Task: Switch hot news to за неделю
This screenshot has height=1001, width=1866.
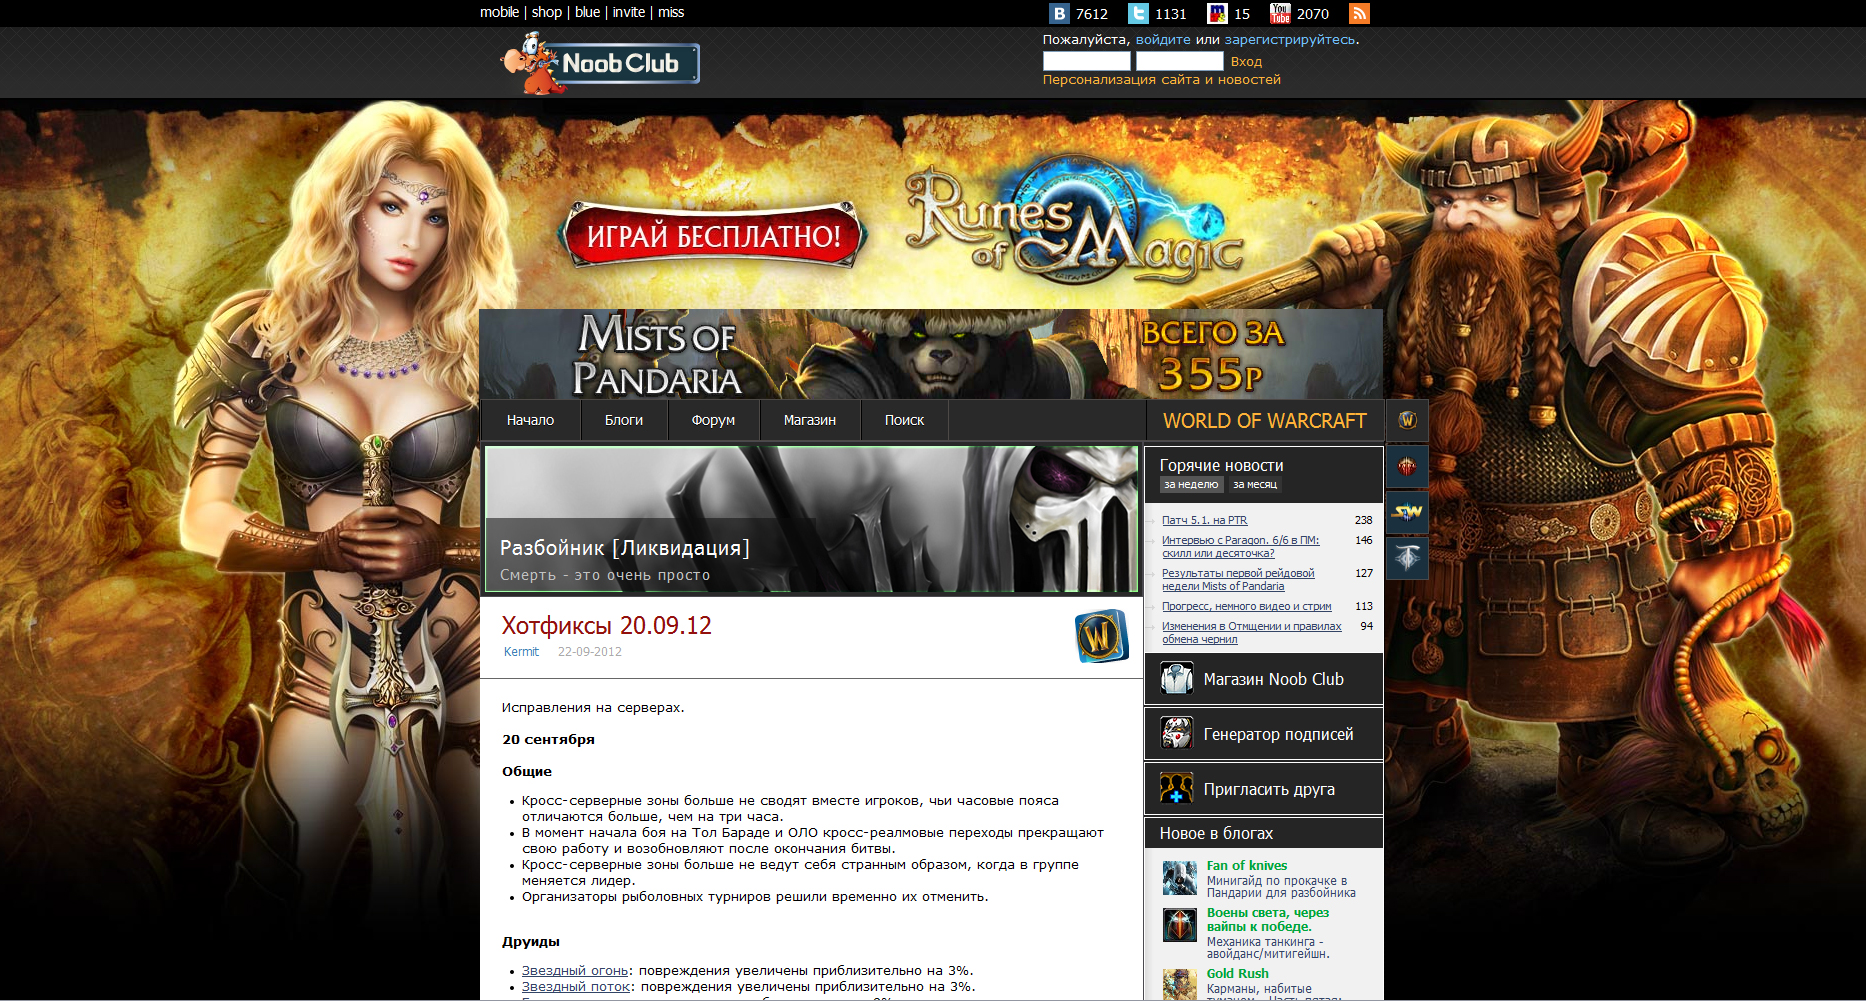Action: [x=1191, y=484]
